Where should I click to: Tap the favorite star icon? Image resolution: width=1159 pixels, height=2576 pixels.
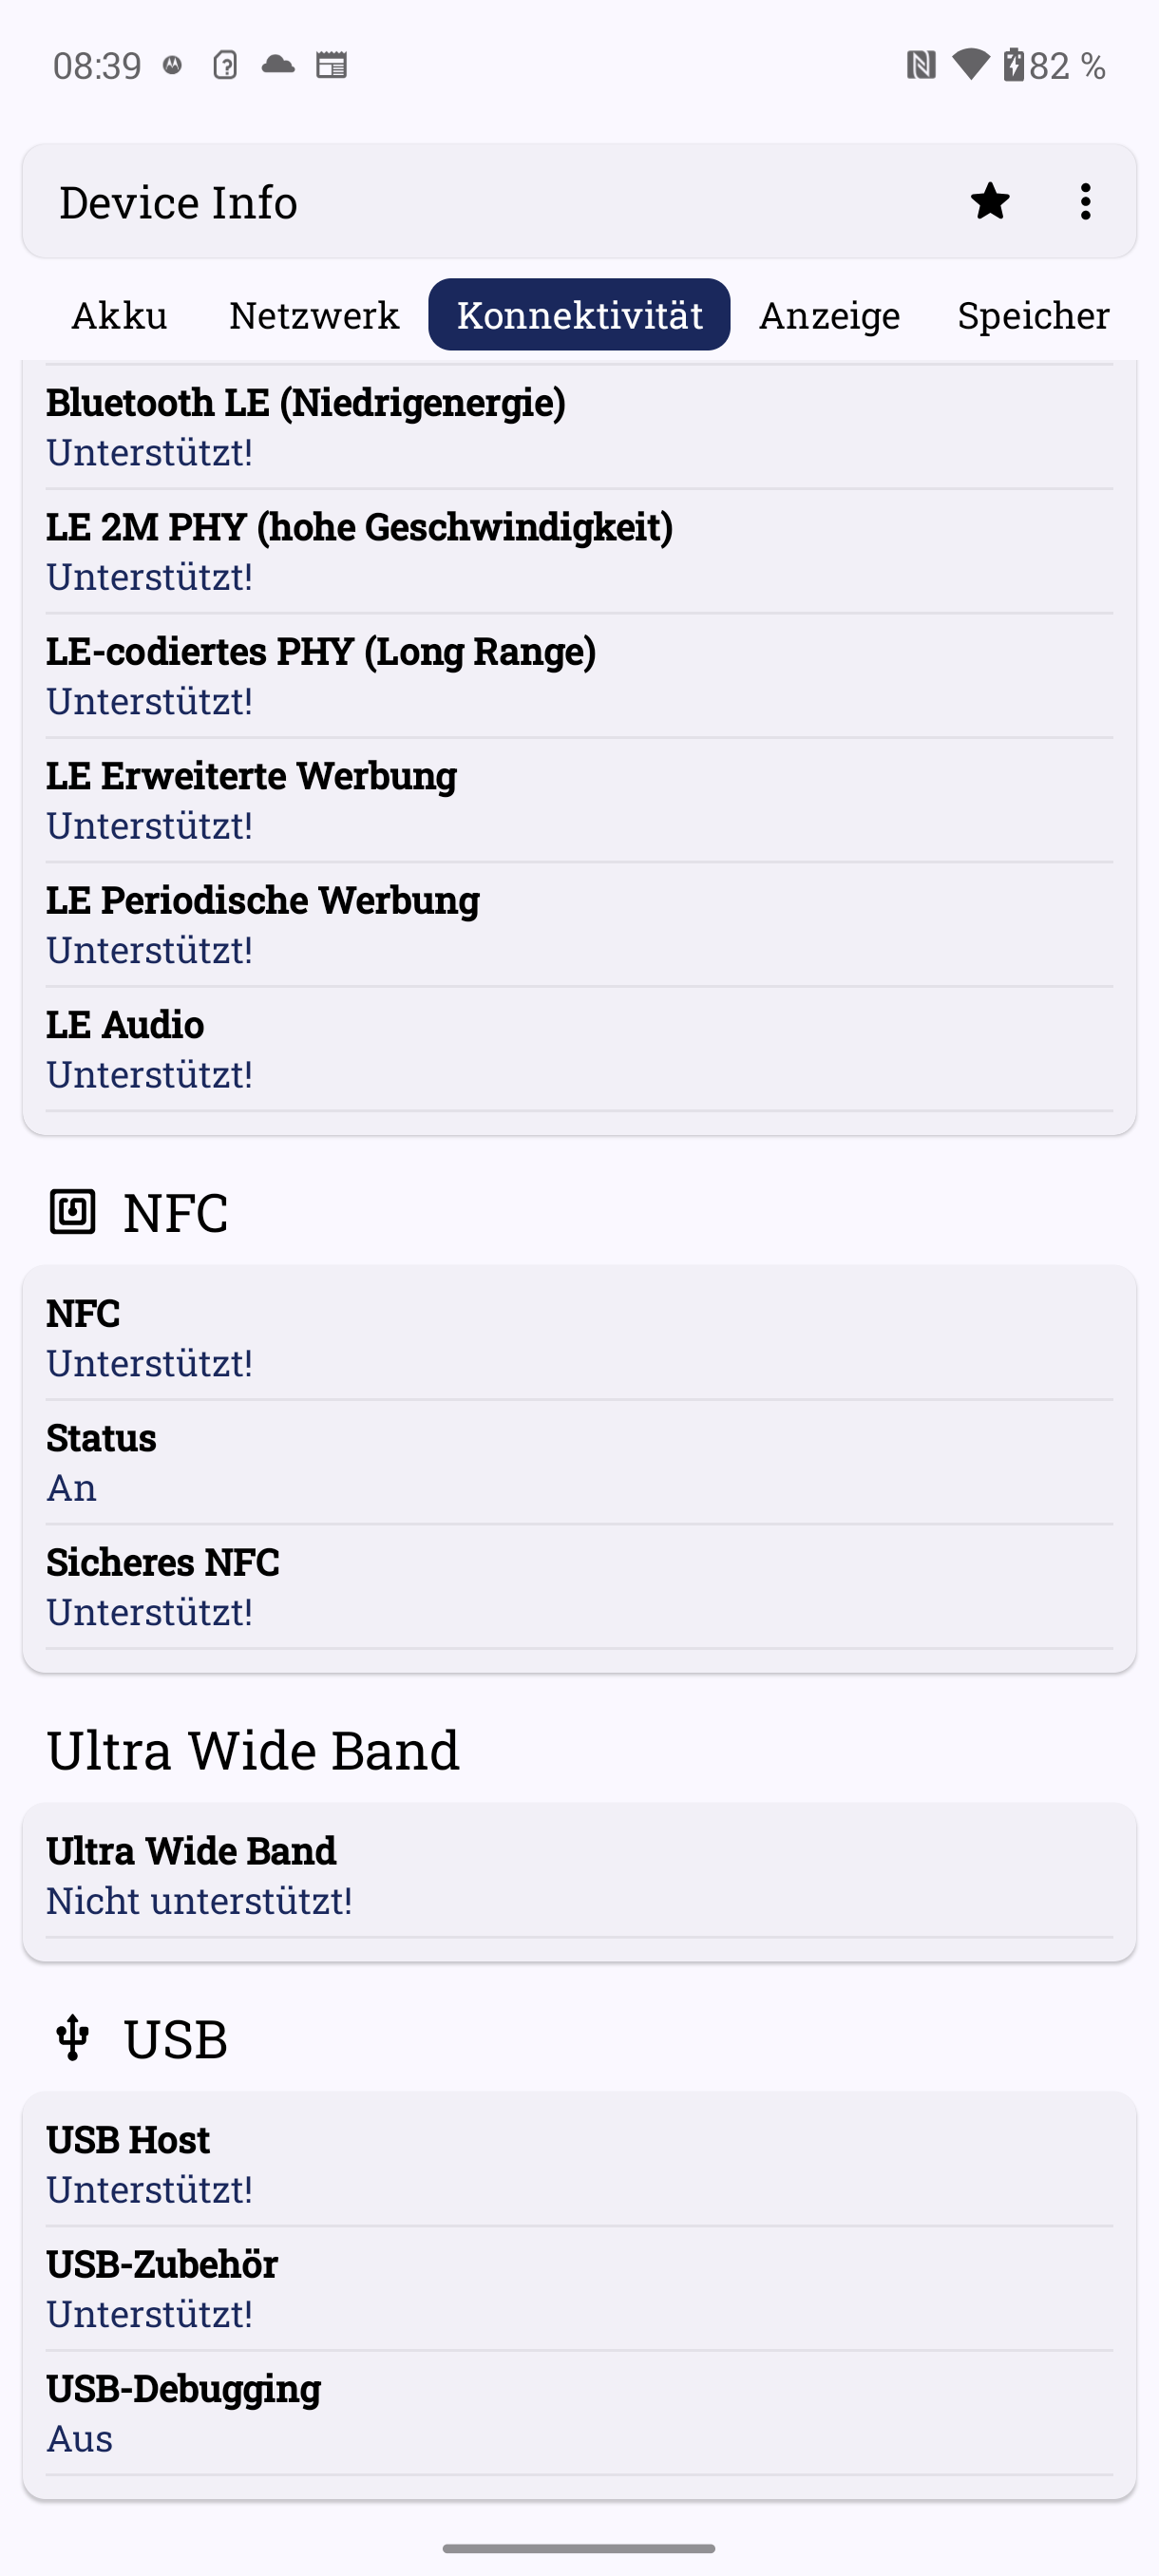pos(989,202)
